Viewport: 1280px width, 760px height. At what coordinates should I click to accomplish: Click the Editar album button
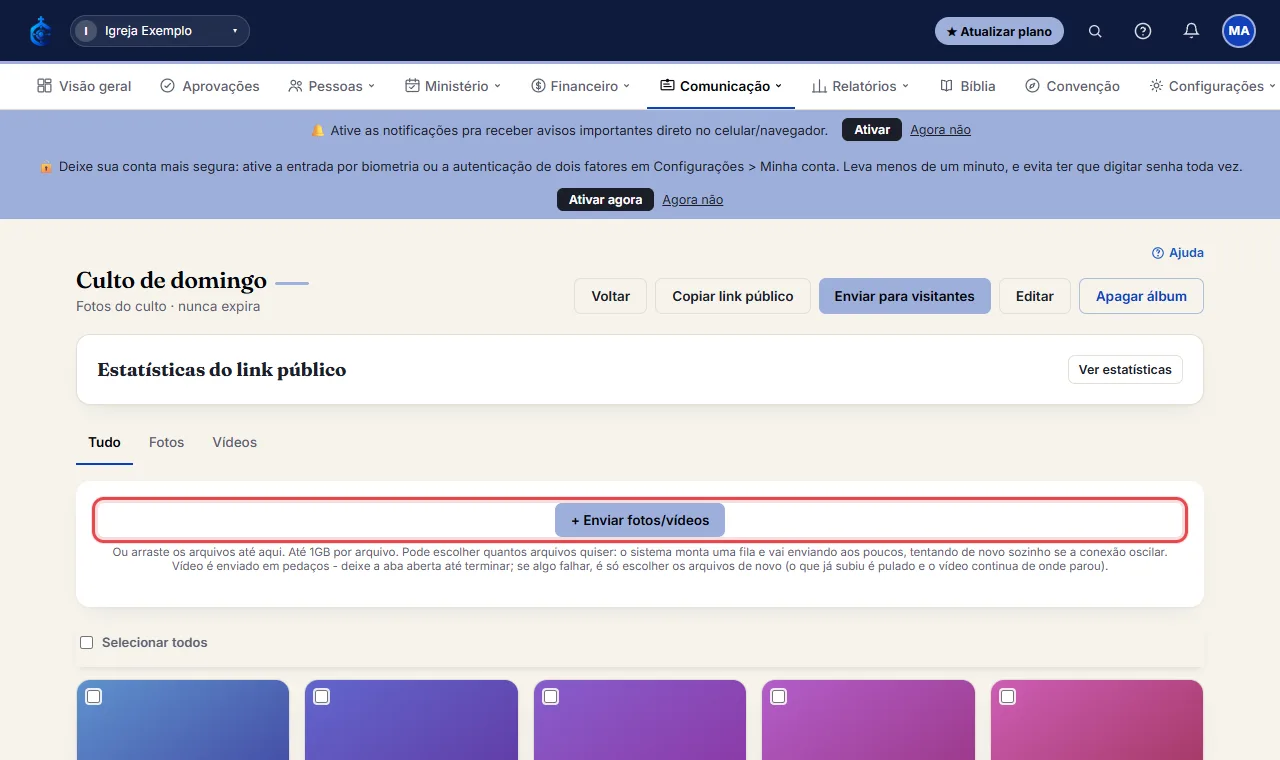[1035, 296]
